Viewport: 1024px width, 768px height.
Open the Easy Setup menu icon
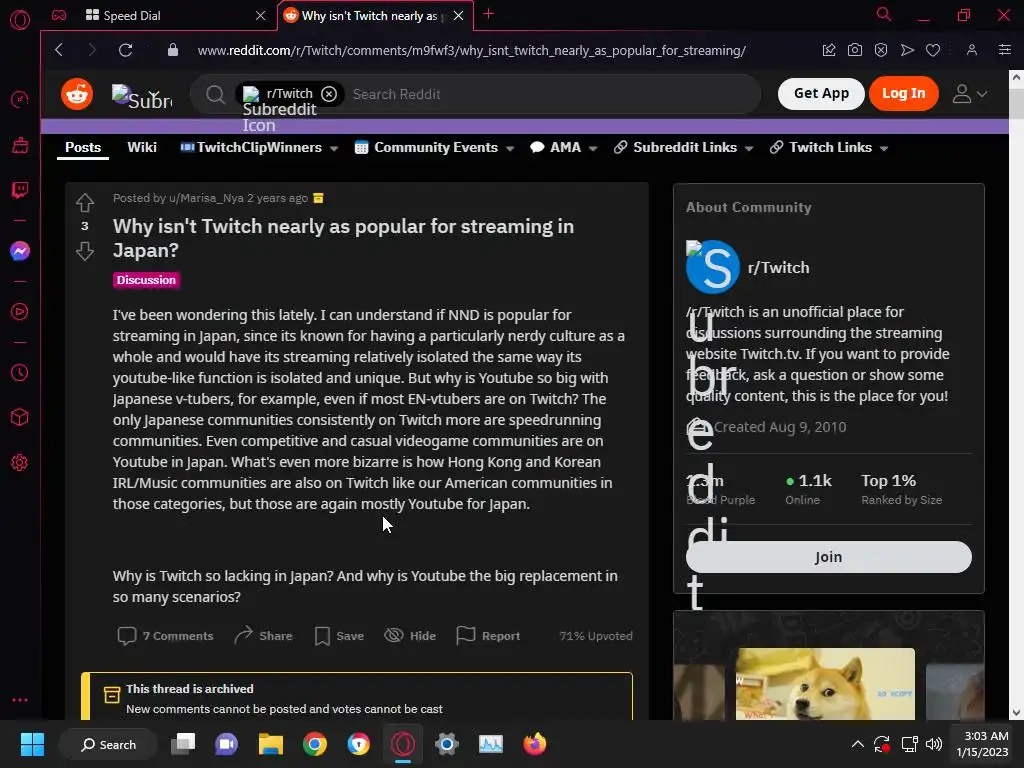(x=1004, y=50)
